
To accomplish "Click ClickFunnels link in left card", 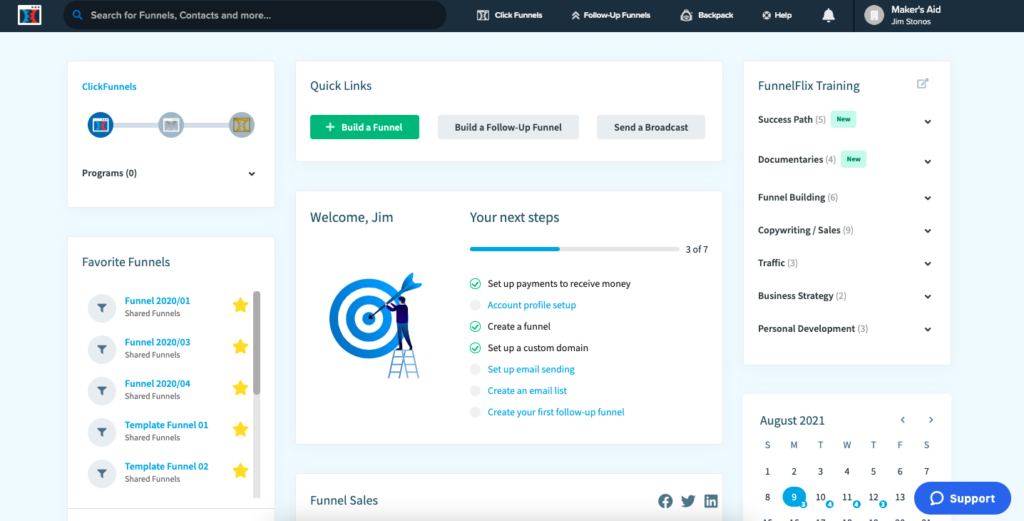I will point(109,86).
